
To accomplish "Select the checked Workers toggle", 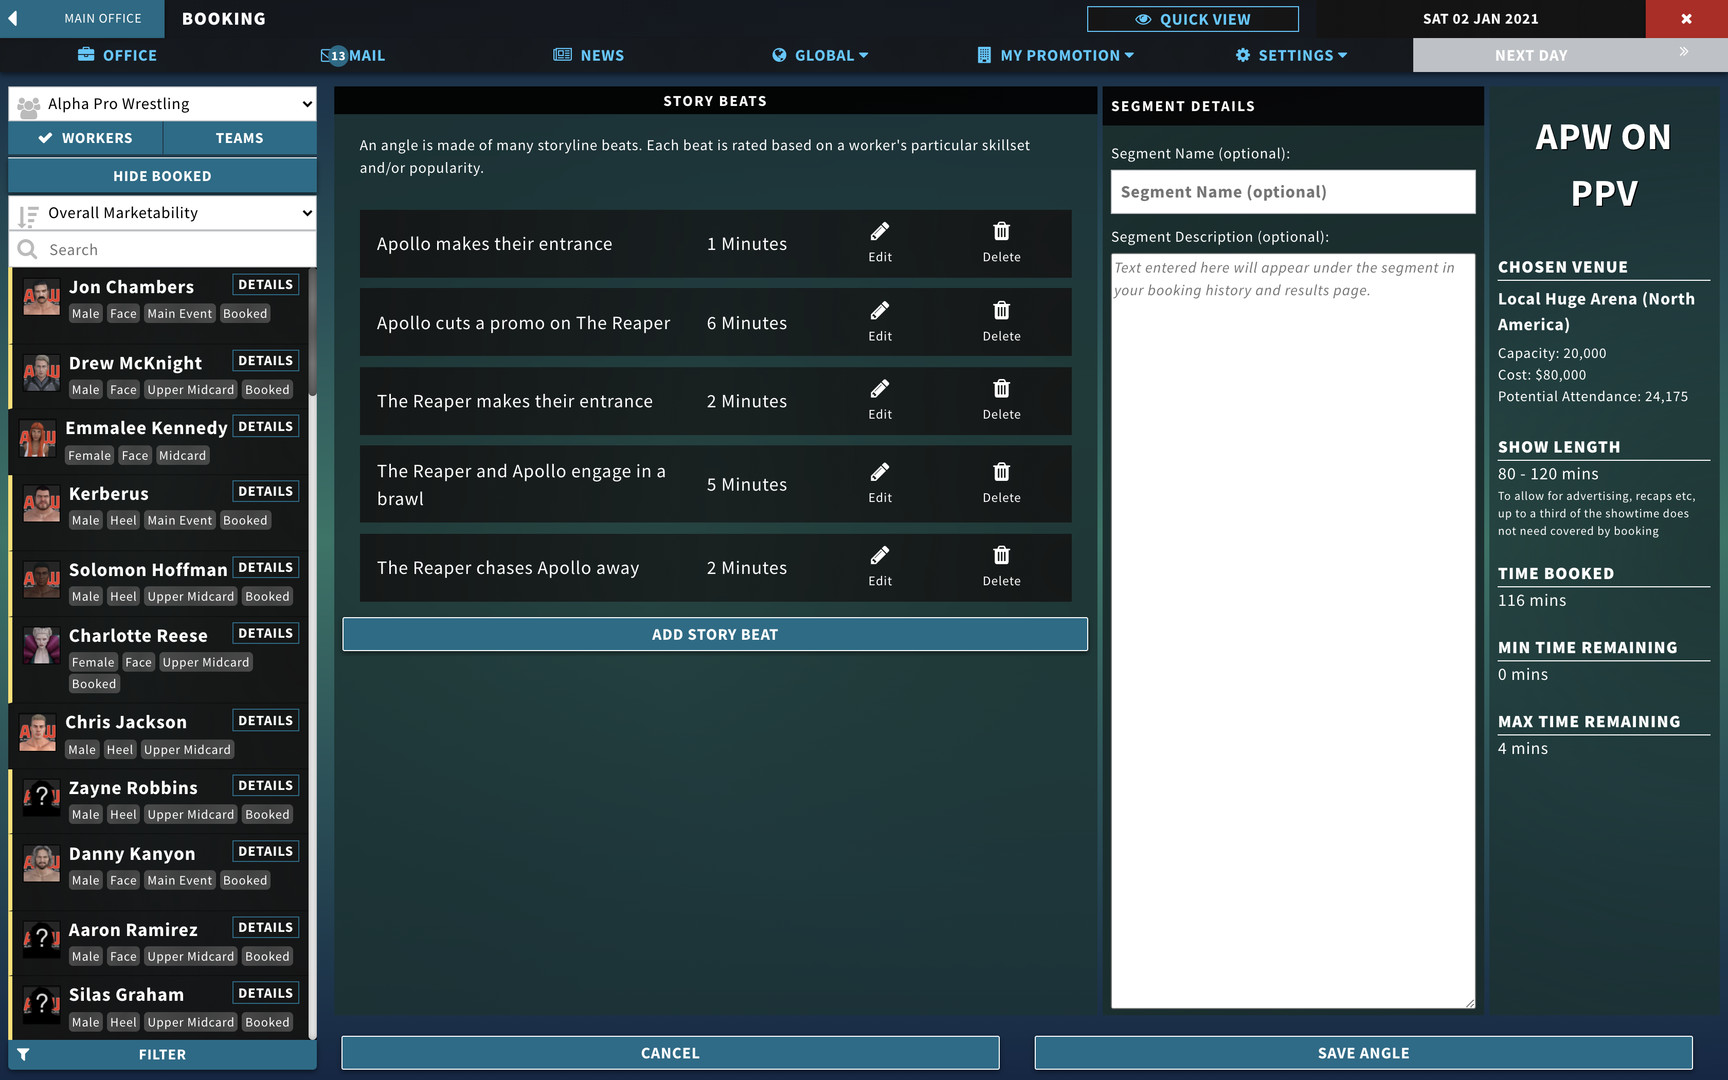I will tap(85, 138).
